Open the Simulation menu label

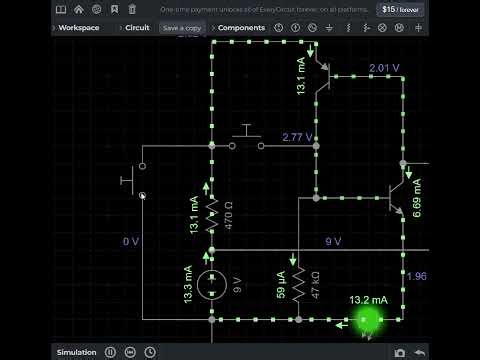pyautogui.click(x=76, y=352)
